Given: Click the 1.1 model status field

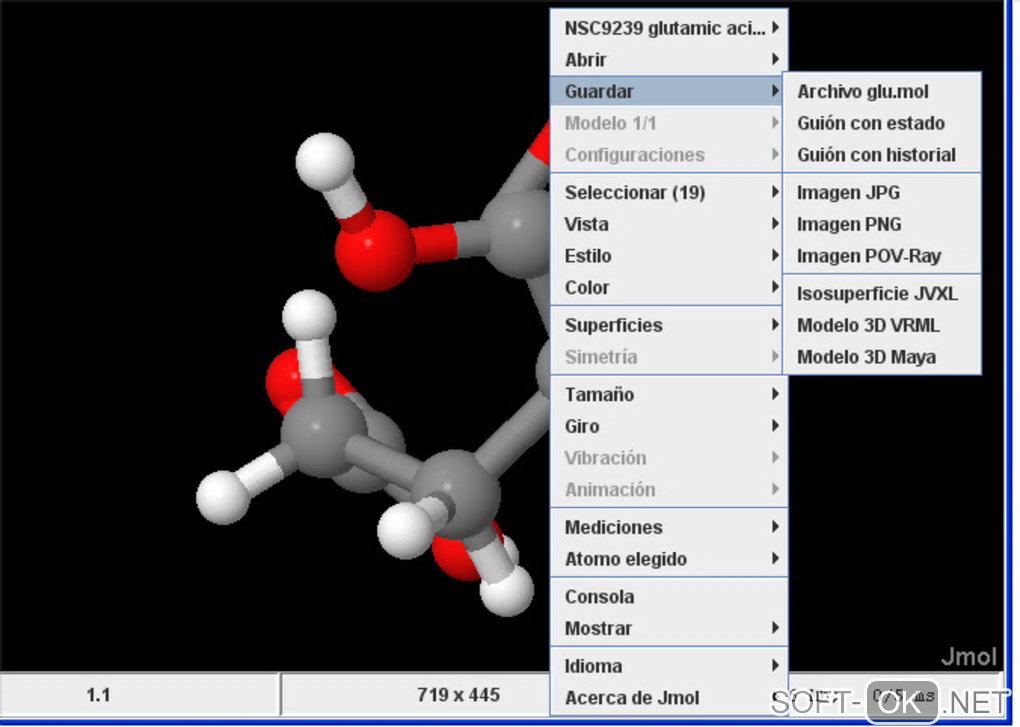Looking at the screenshot, I should pos(140,695).
